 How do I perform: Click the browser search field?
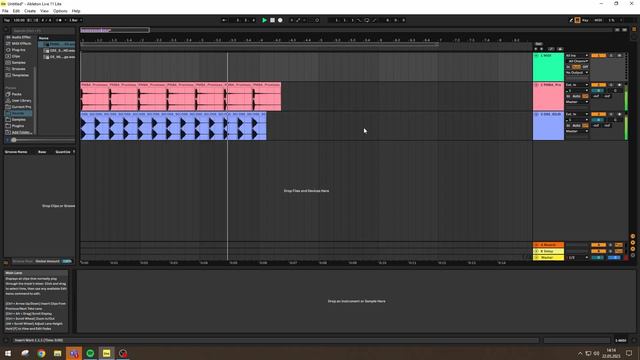(x=43, y=31)
